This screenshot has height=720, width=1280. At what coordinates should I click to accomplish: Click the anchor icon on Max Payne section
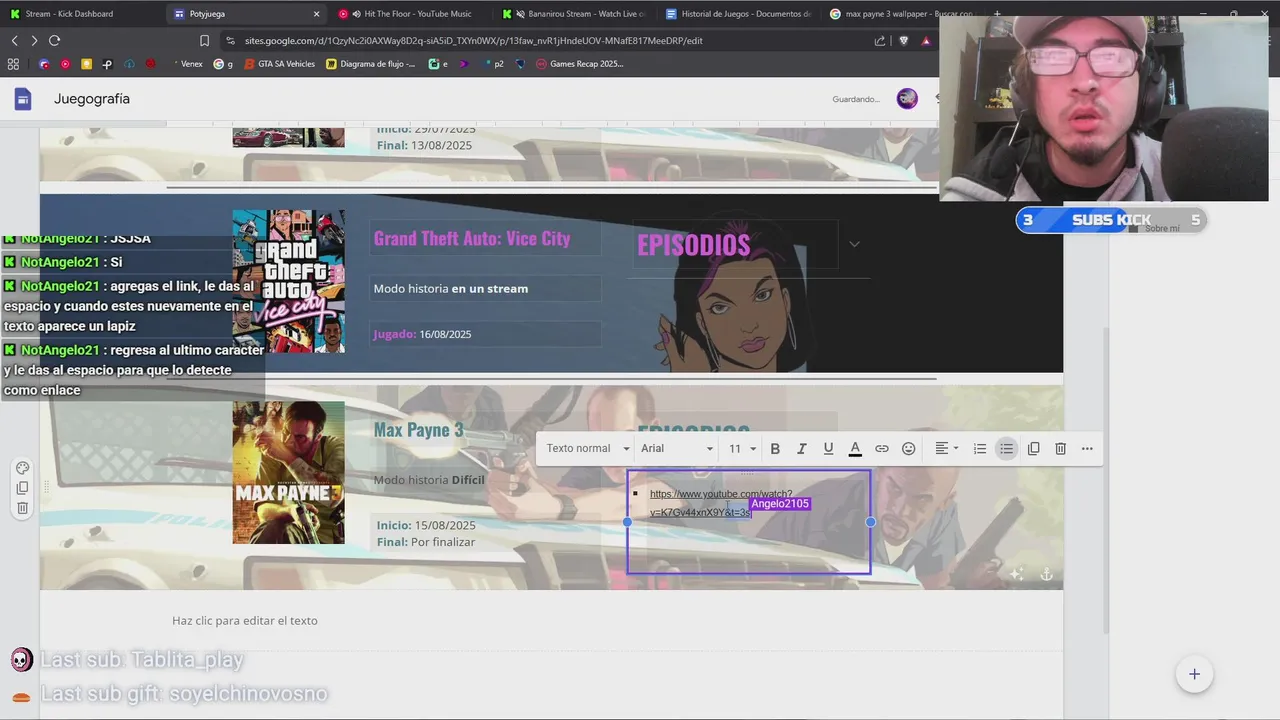pyautogui.click(x=1046, y=574)
